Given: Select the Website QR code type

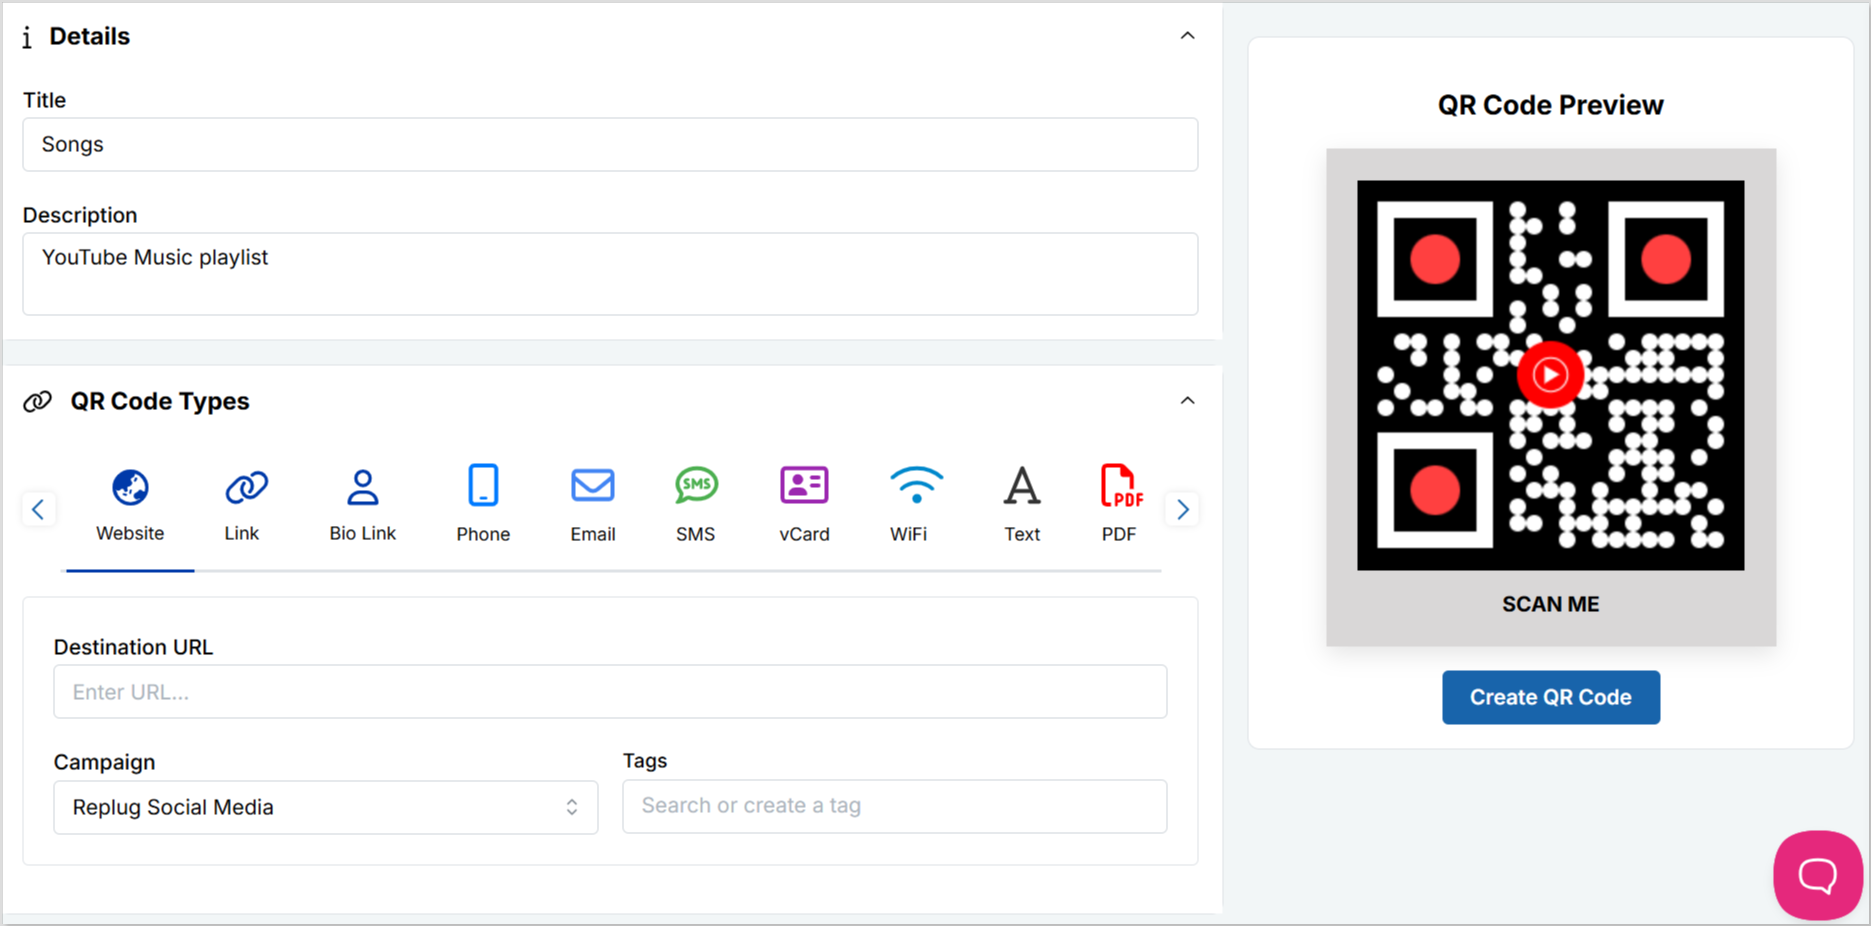Looking at the screenshot, I should tap(130, 507).
